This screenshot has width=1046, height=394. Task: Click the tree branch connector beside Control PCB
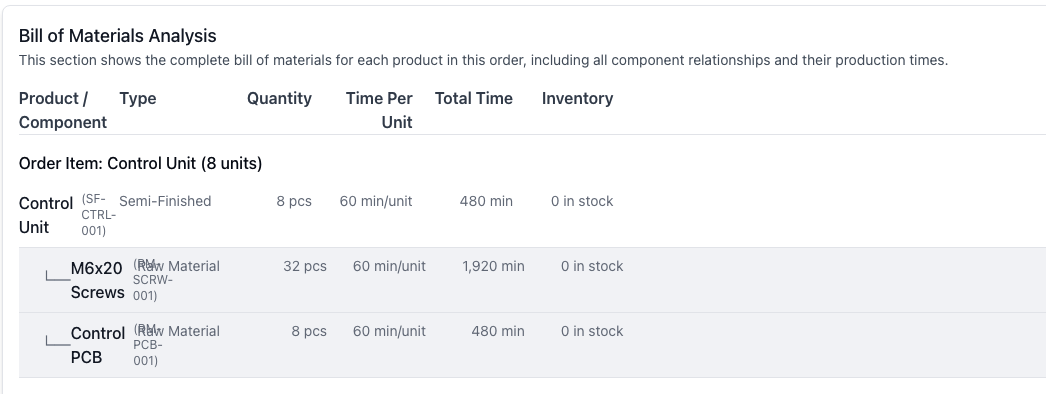click(58, 341)
